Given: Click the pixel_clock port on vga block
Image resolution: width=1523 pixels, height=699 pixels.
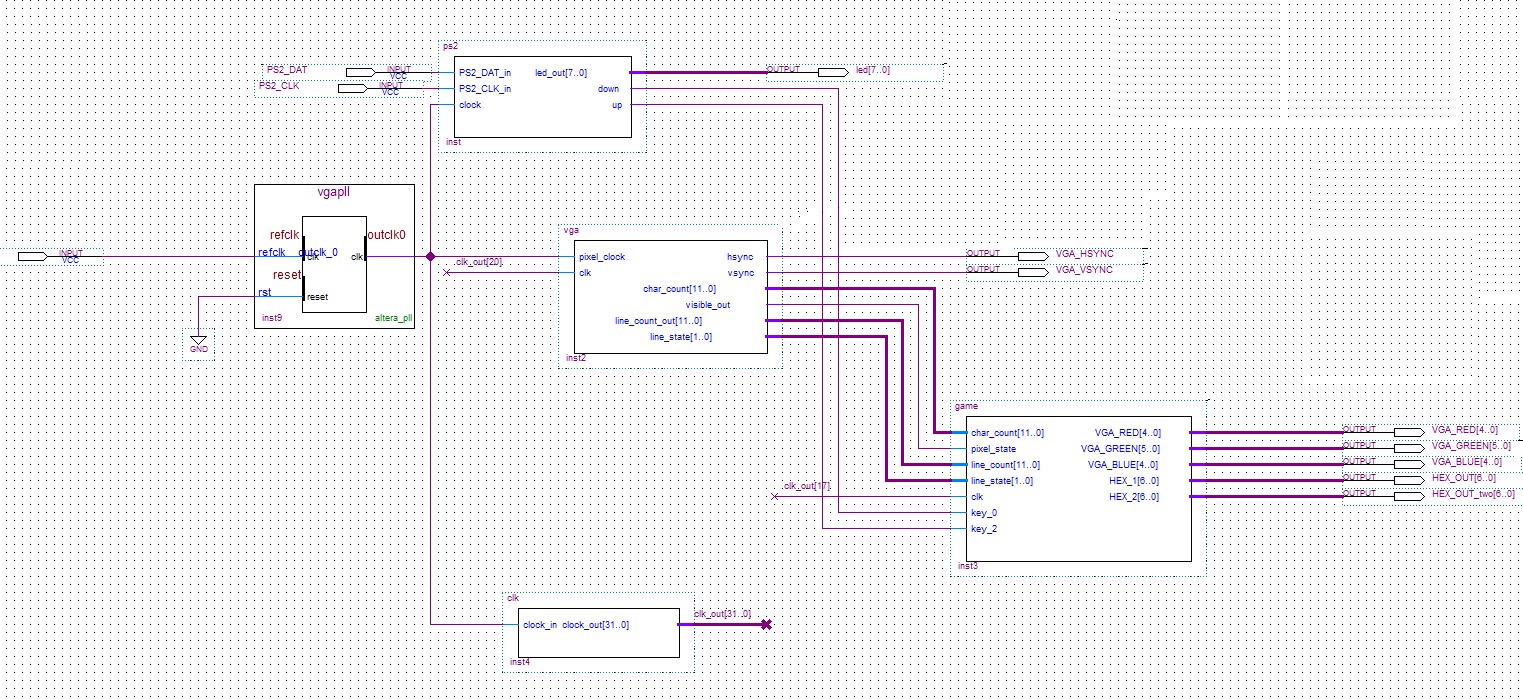Looking at the screenshot, I should [602, 257].
